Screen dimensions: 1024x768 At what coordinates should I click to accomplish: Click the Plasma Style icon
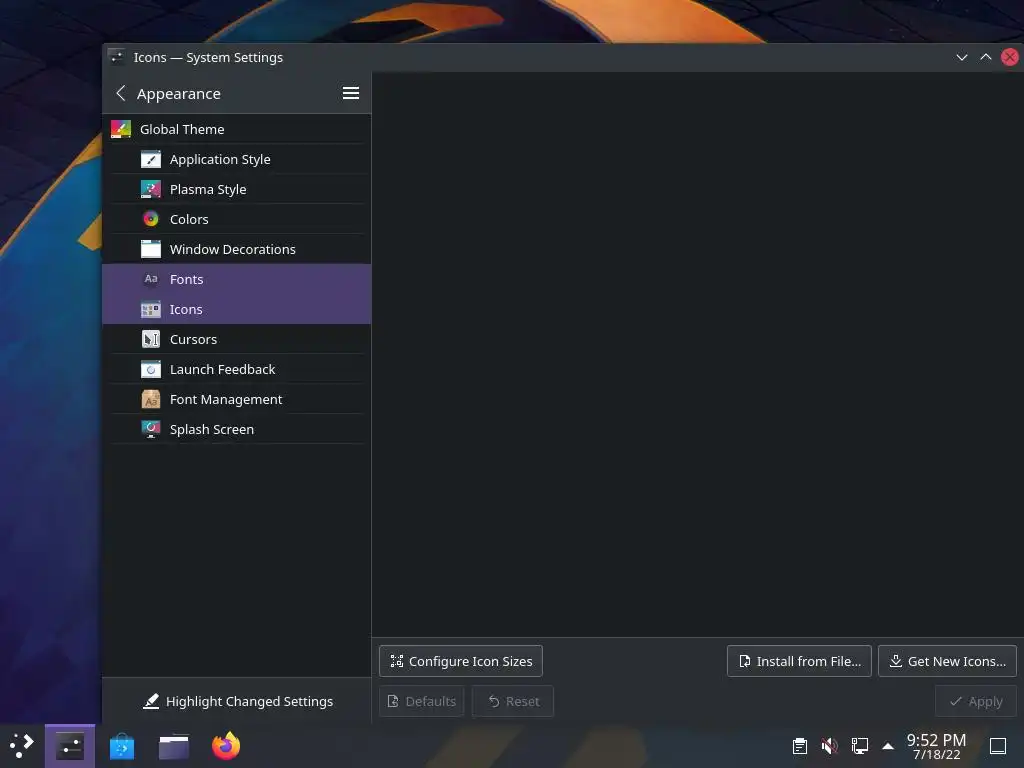point(151,189)
